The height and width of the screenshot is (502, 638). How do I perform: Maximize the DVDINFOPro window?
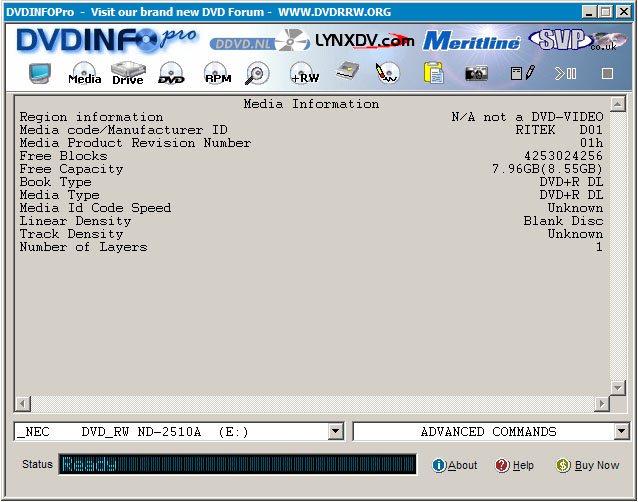[605, 12]
